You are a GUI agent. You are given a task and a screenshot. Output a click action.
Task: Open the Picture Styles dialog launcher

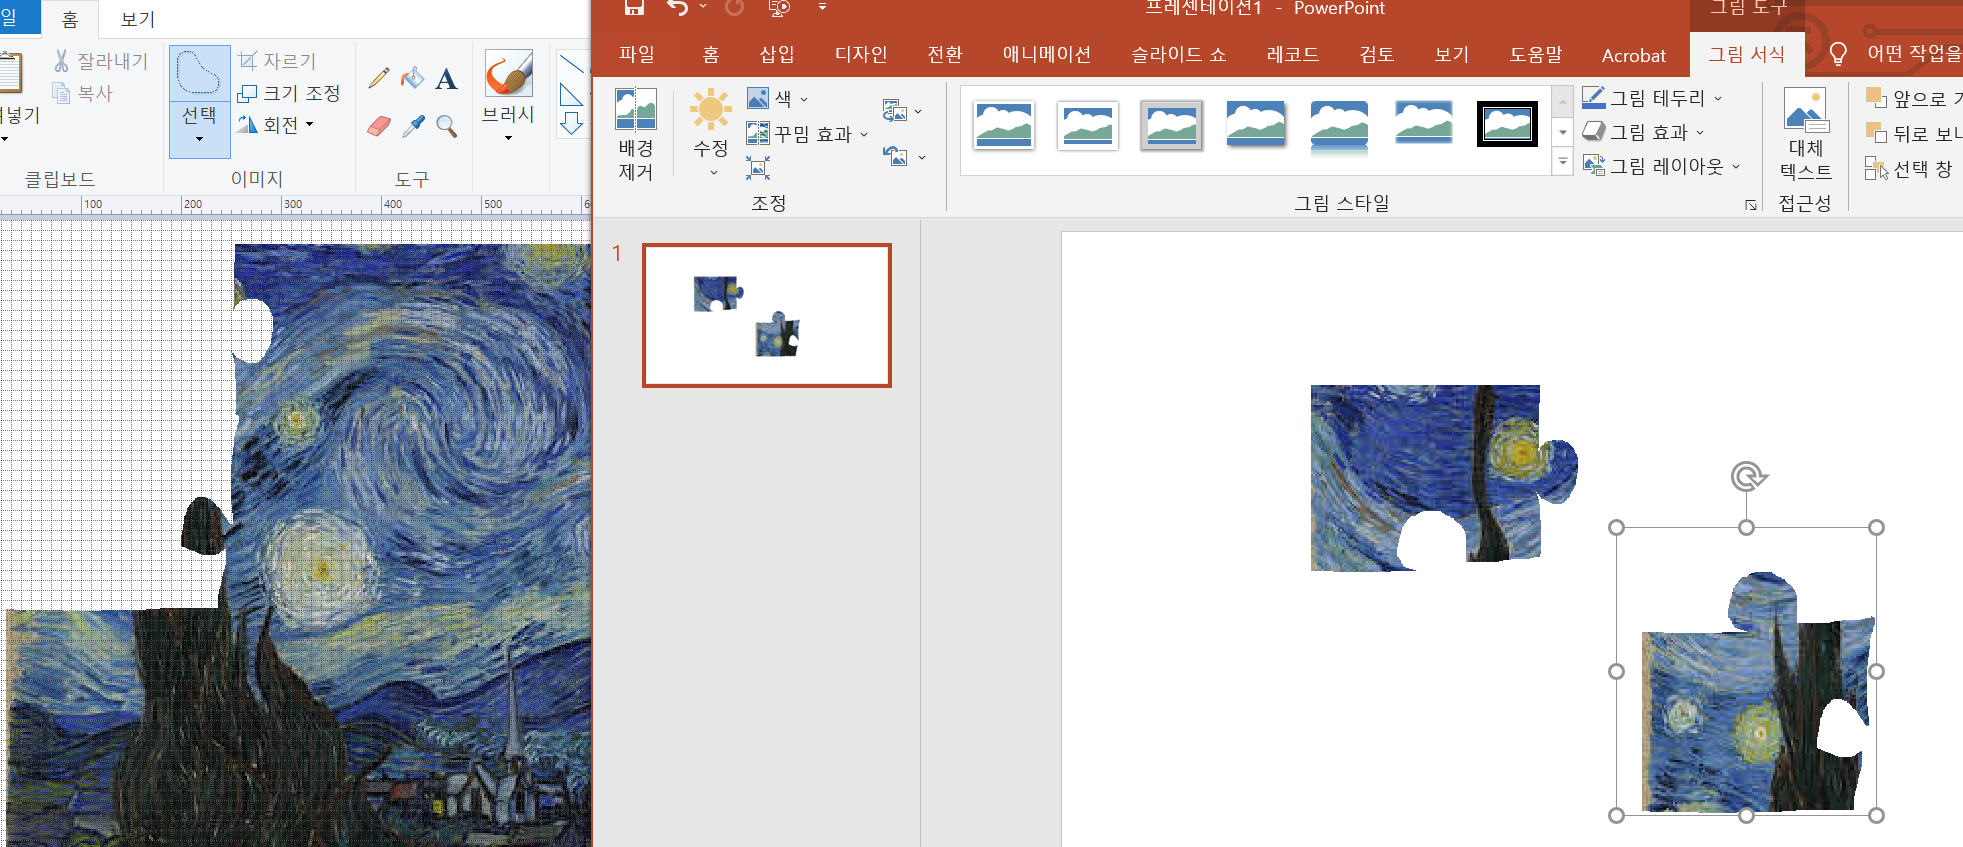(1751, 204)
